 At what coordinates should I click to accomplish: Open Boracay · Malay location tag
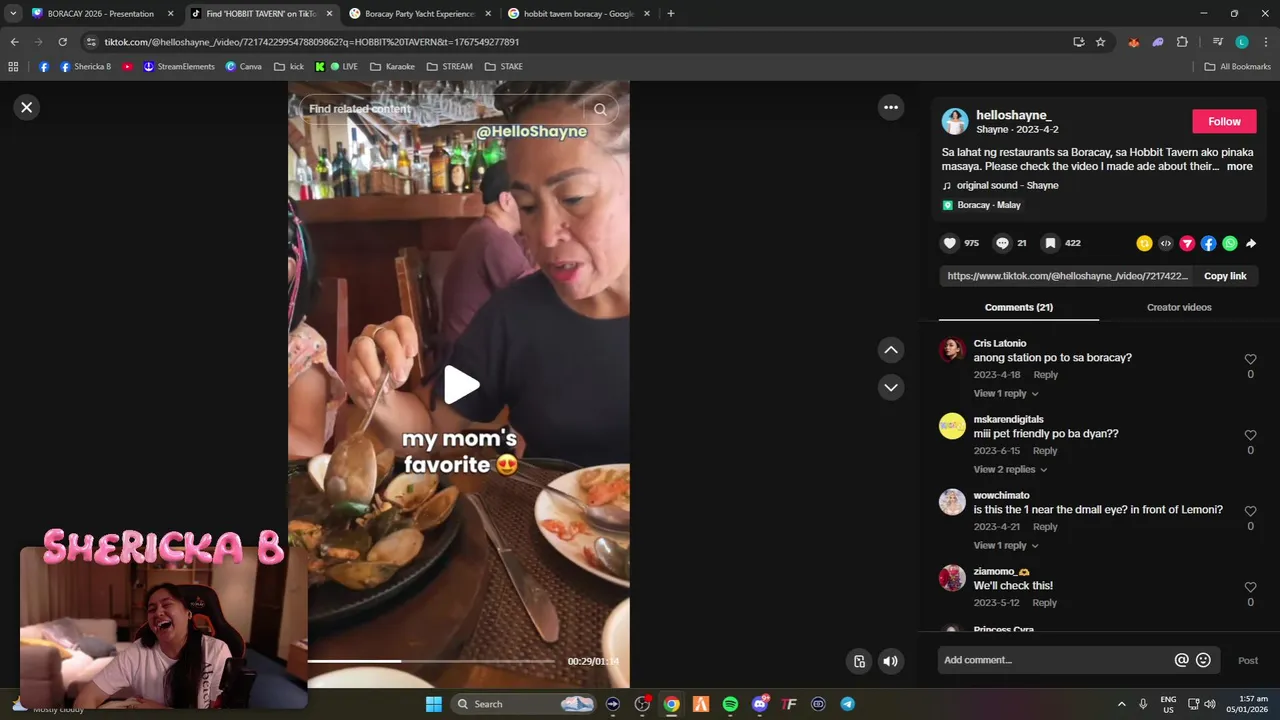(989, 205)
